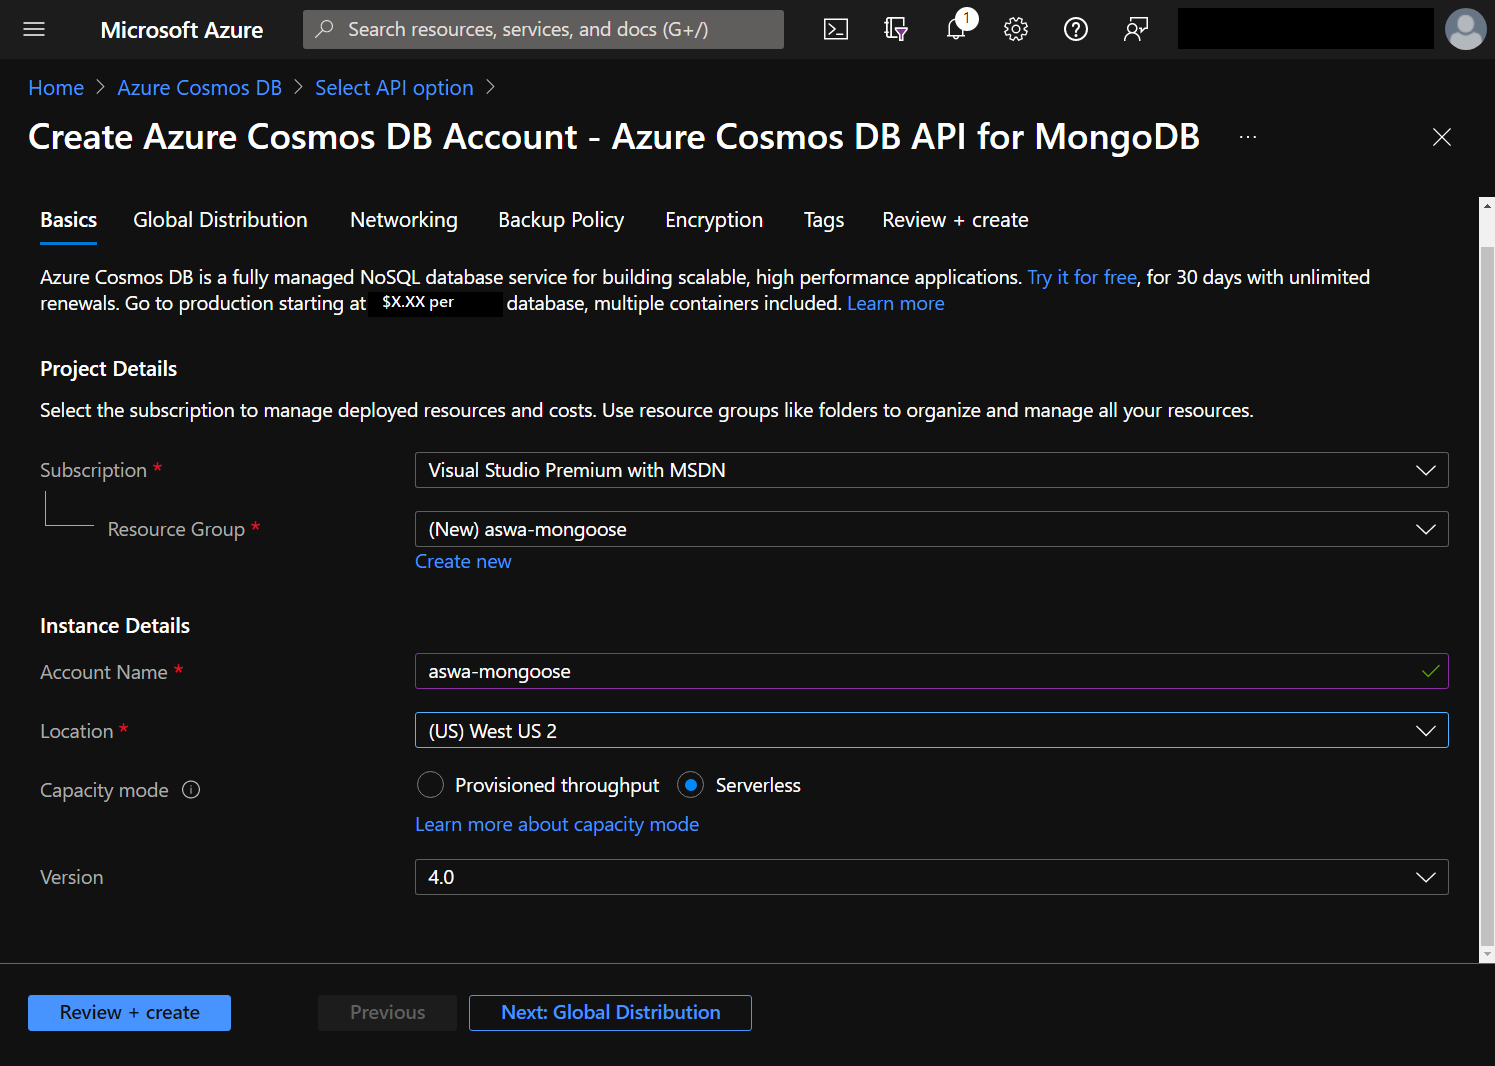The image size is (1495, 1066).
Task: Switch to the Backup Policy tab
Action: tap(561, 220)
